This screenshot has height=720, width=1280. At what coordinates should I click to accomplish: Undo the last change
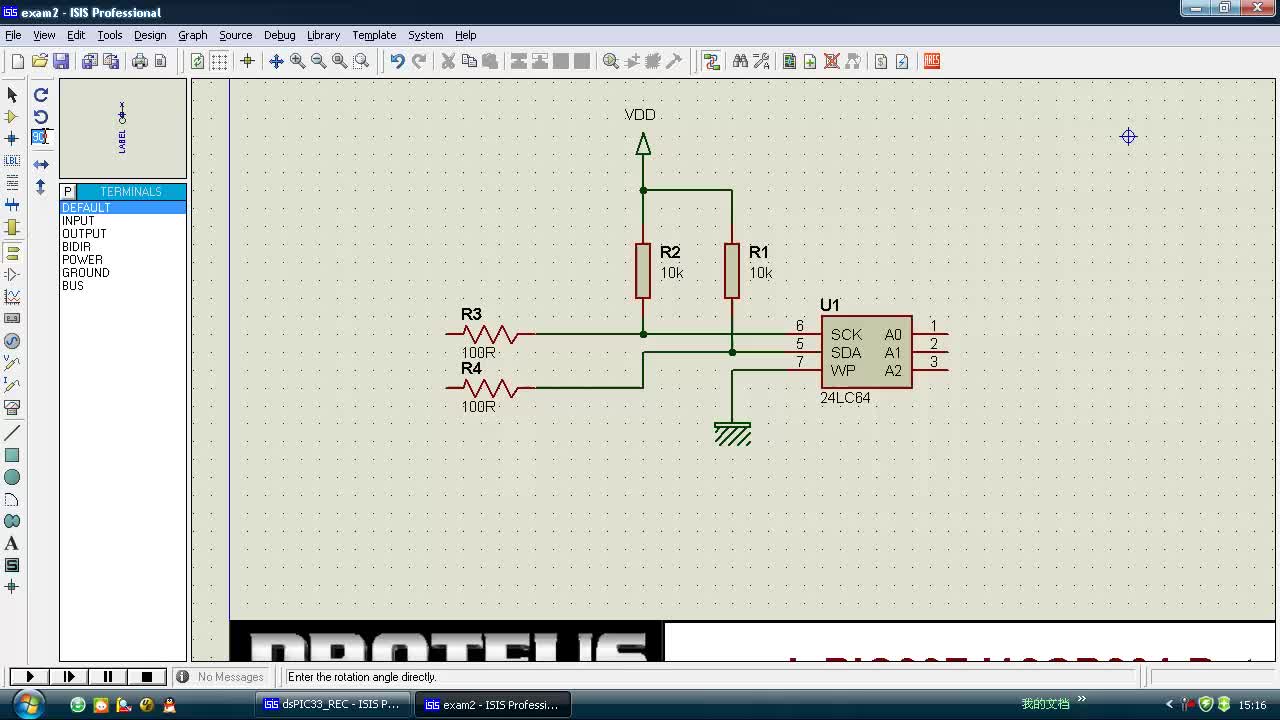(397, 61)
